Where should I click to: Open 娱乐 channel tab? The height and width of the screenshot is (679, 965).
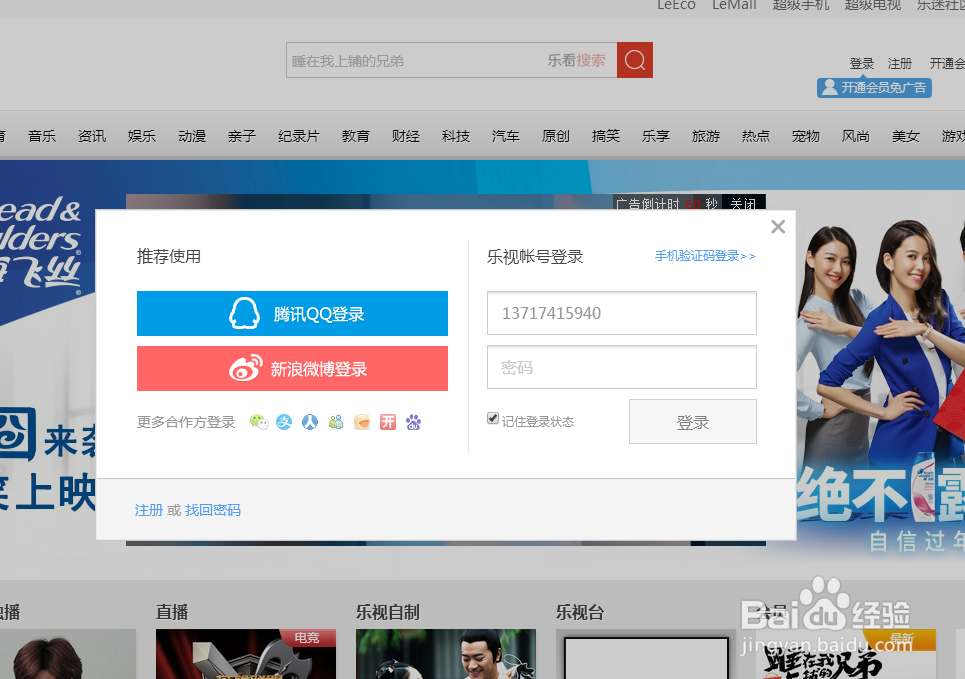coord(142,136)
